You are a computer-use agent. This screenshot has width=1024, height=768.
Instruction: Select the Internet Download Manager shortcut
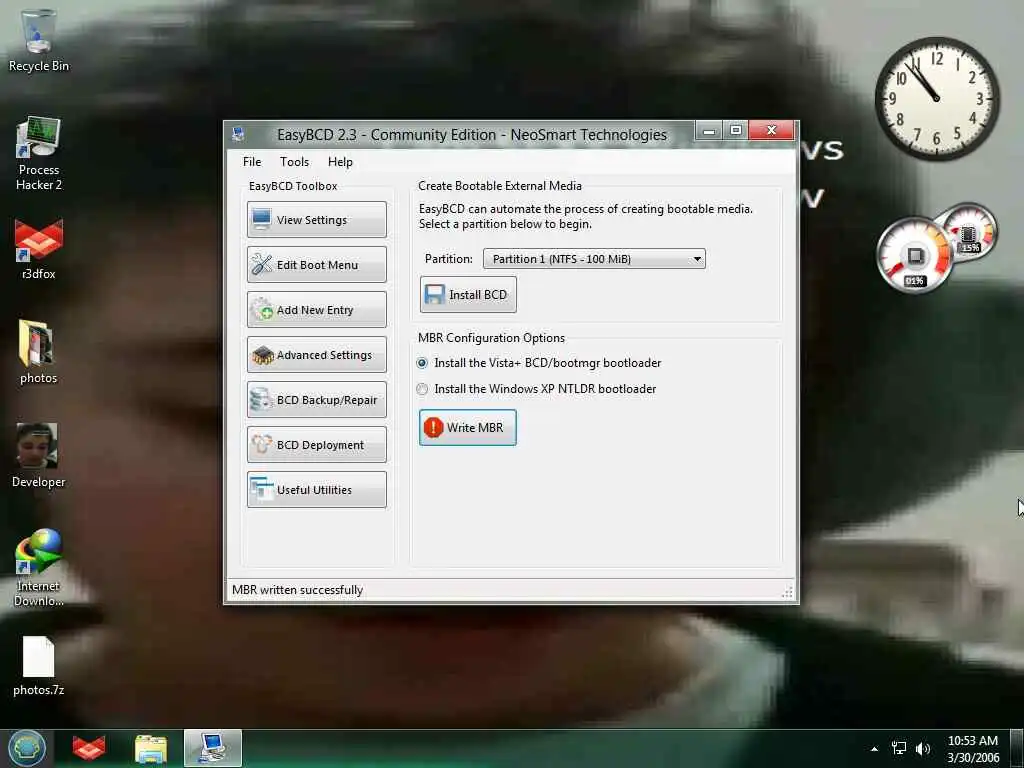tap(39, 567)
